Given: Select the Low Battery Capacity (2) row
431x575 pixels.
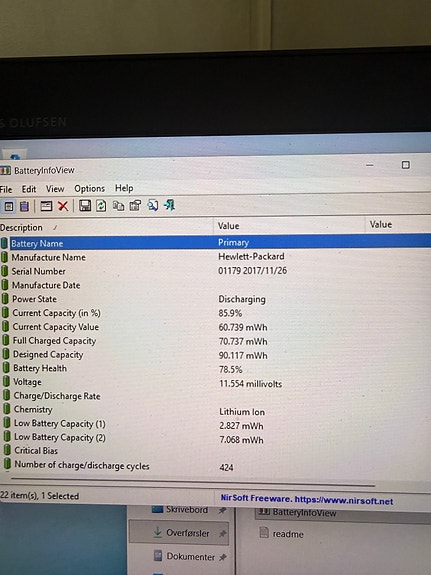Looking at the screenshot, I should 216,438.
